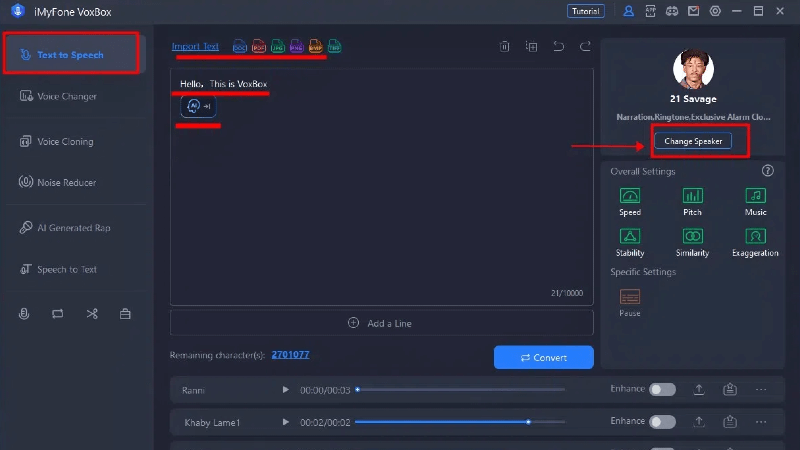Import a PNG image via PNG icon
The image size is (800, 450).
[296, 46]
